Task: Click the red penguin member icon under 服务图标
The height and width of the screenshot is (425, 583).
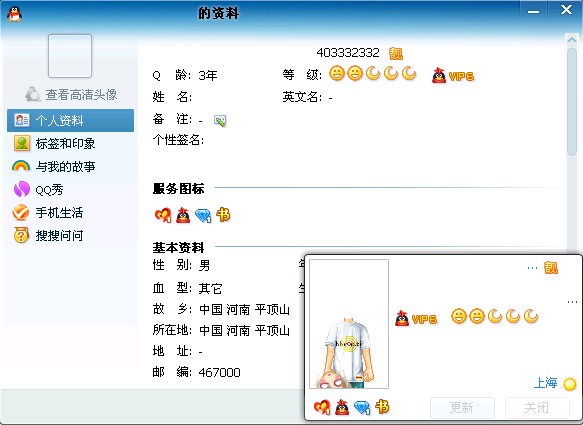Action: click(x=183, y=215)
